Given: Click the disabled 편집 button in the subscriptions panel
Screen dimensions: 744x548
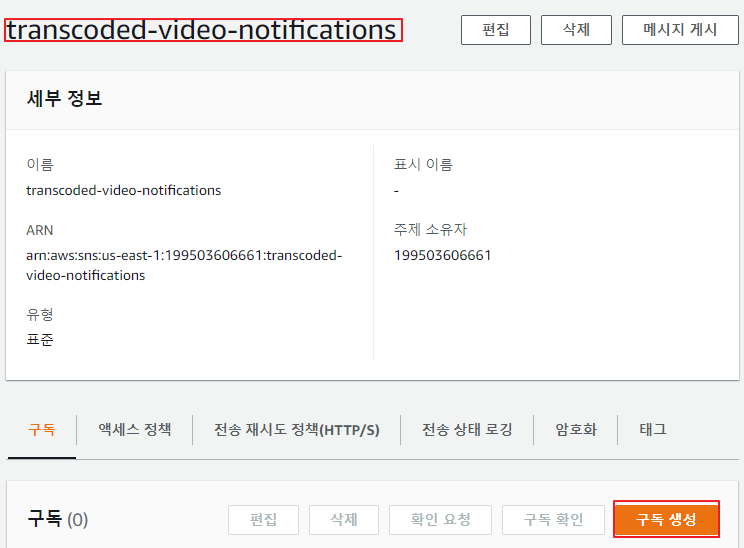Looking at the screenshot, I should click(x=263, y=520).
